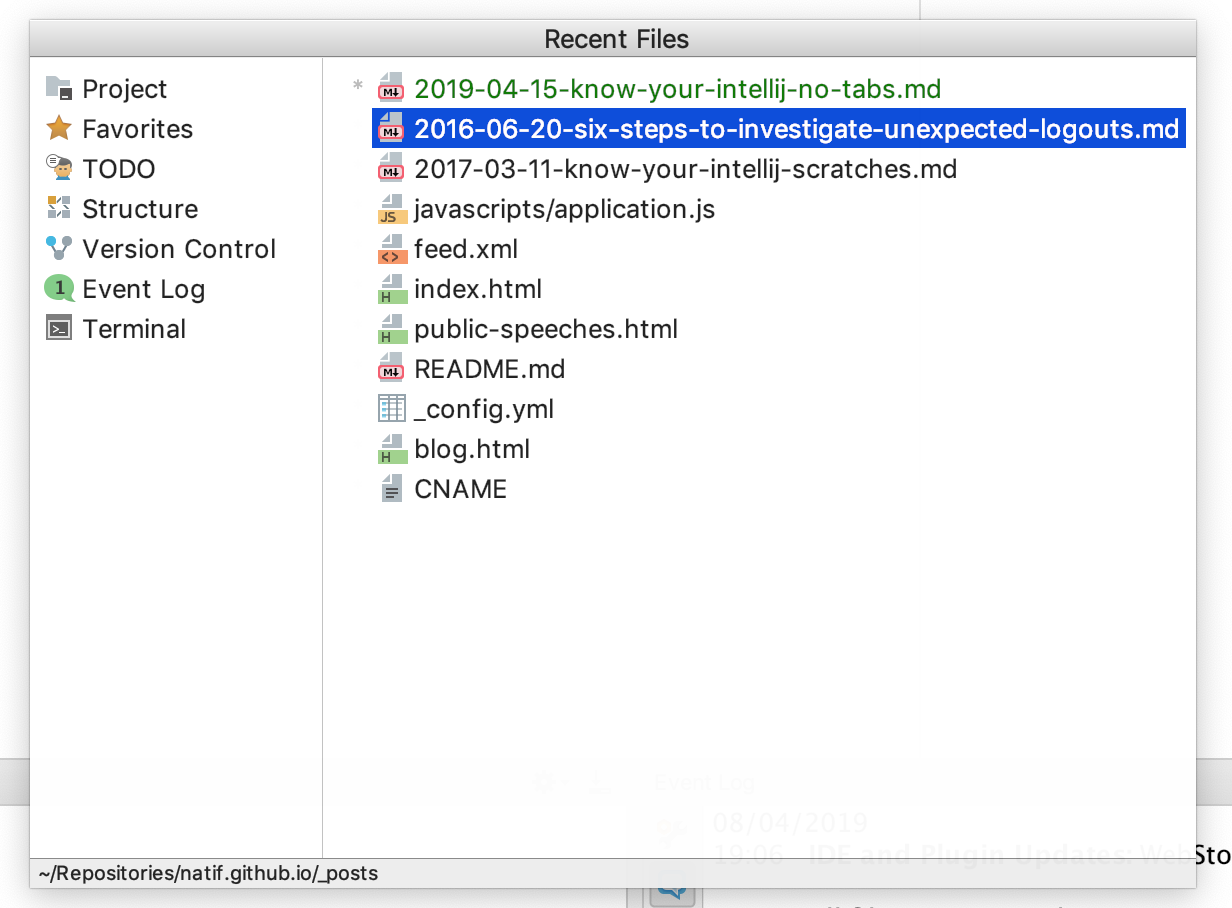Show the Version Control tool window
This screenshot has height=908, width=1232.
click(x=179, y=249)
